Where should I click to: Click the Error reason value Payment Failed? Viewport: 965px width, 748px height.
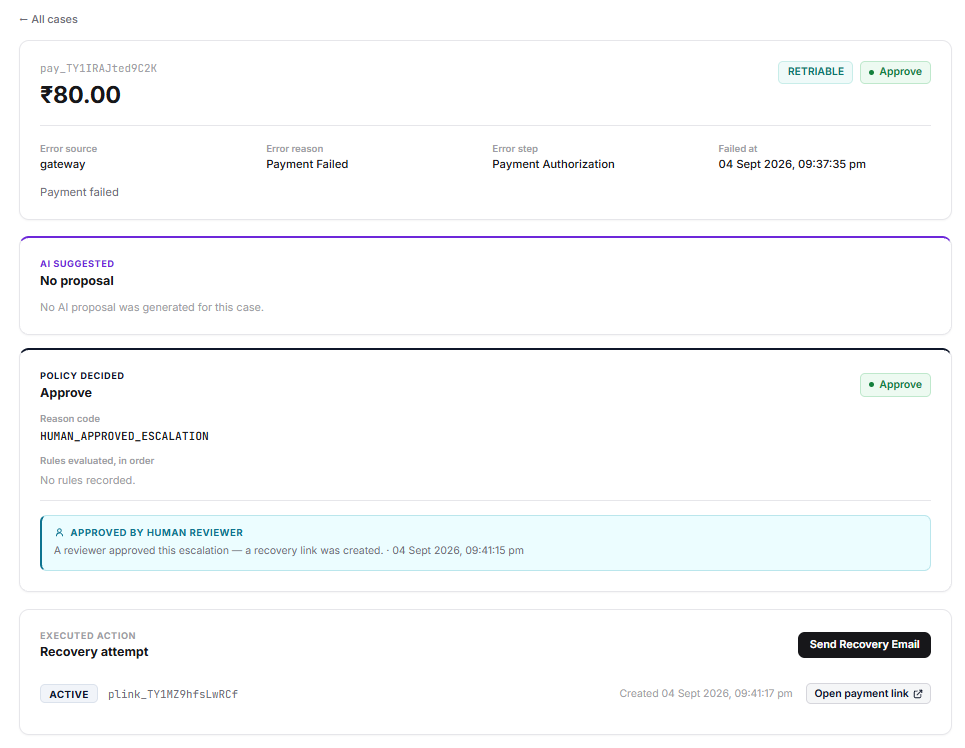point(307,164)
